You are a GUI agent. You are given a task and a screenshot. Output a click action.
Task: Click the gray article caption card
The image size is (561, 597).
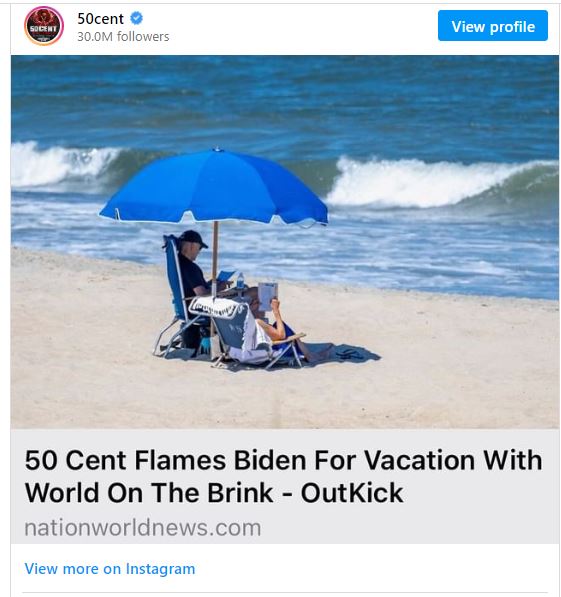[285, 487]
